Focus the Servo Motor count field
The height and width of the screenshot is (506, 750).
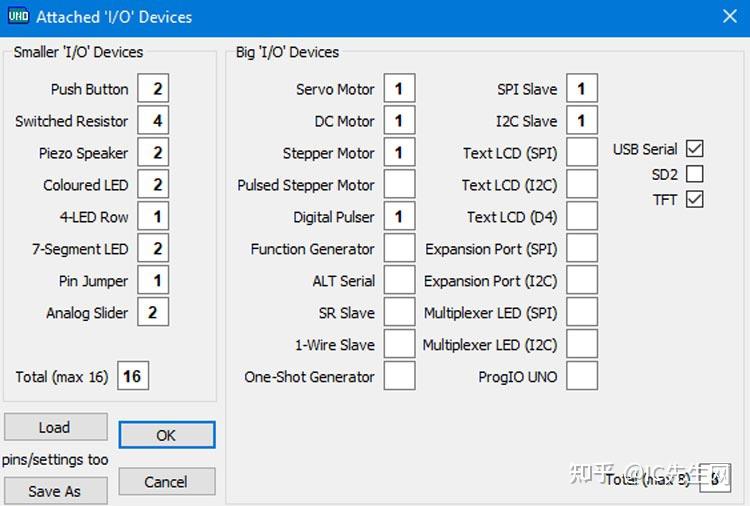click(x=399, y=88)
